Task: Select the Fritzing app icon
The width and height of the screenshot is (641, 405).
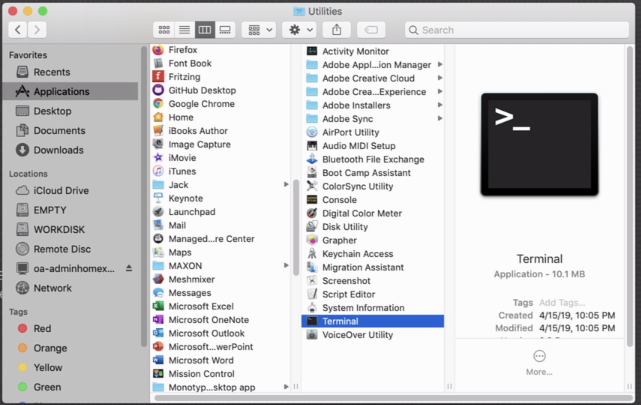Action: pyautogui.click(x=158, y=76)
